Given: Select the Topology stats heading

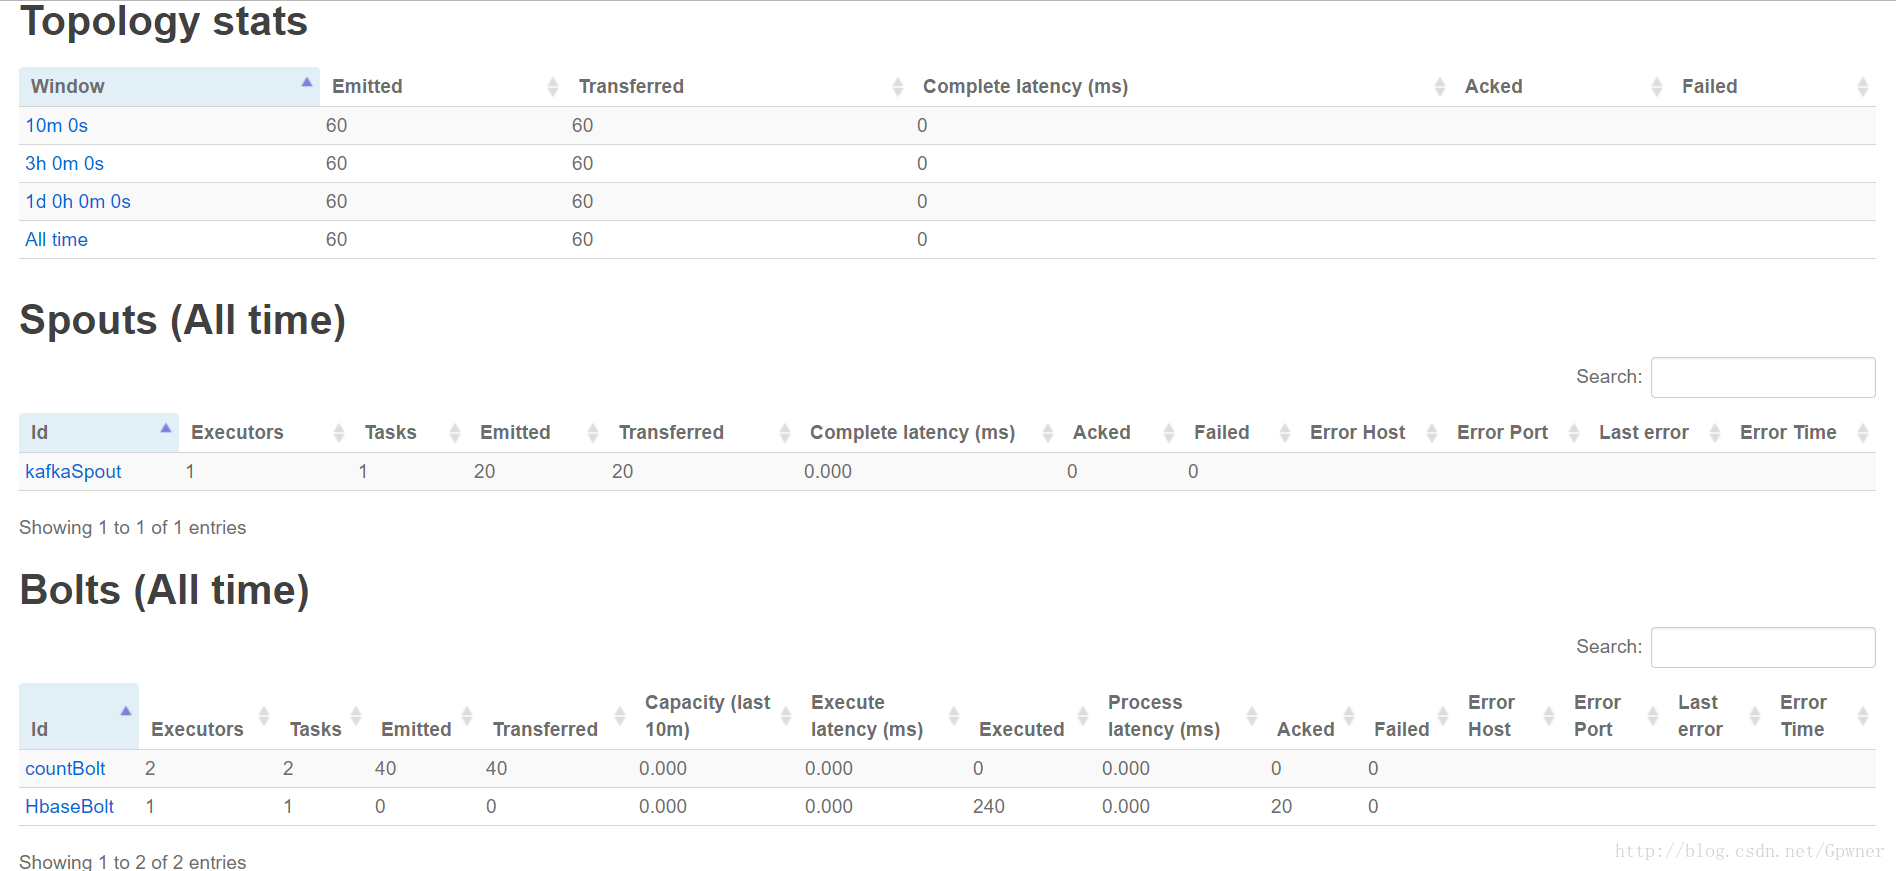Looking at the screenshot, I should click(164, 21).
